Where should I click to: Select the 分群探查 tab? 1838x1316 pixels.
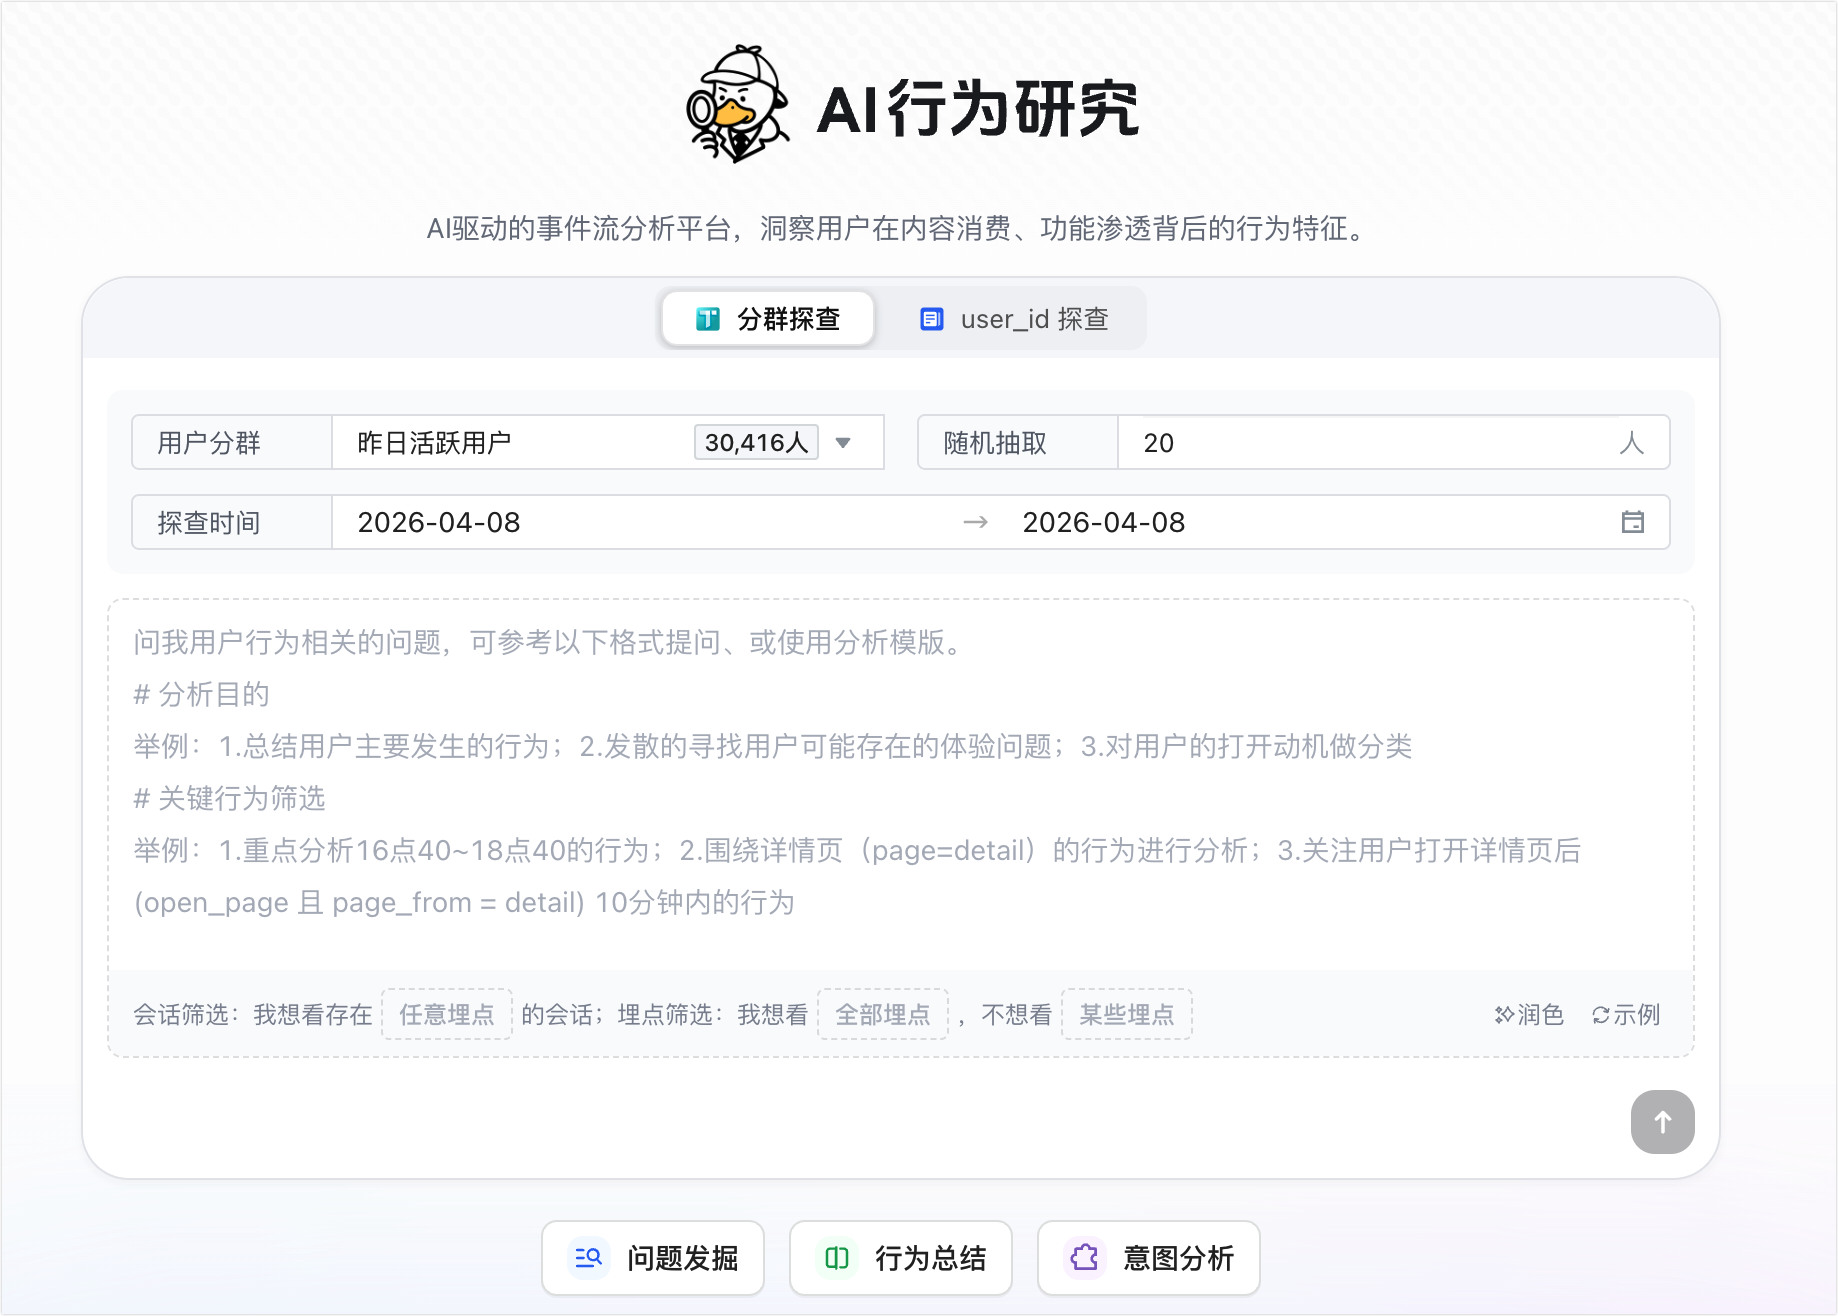(768, 319)
